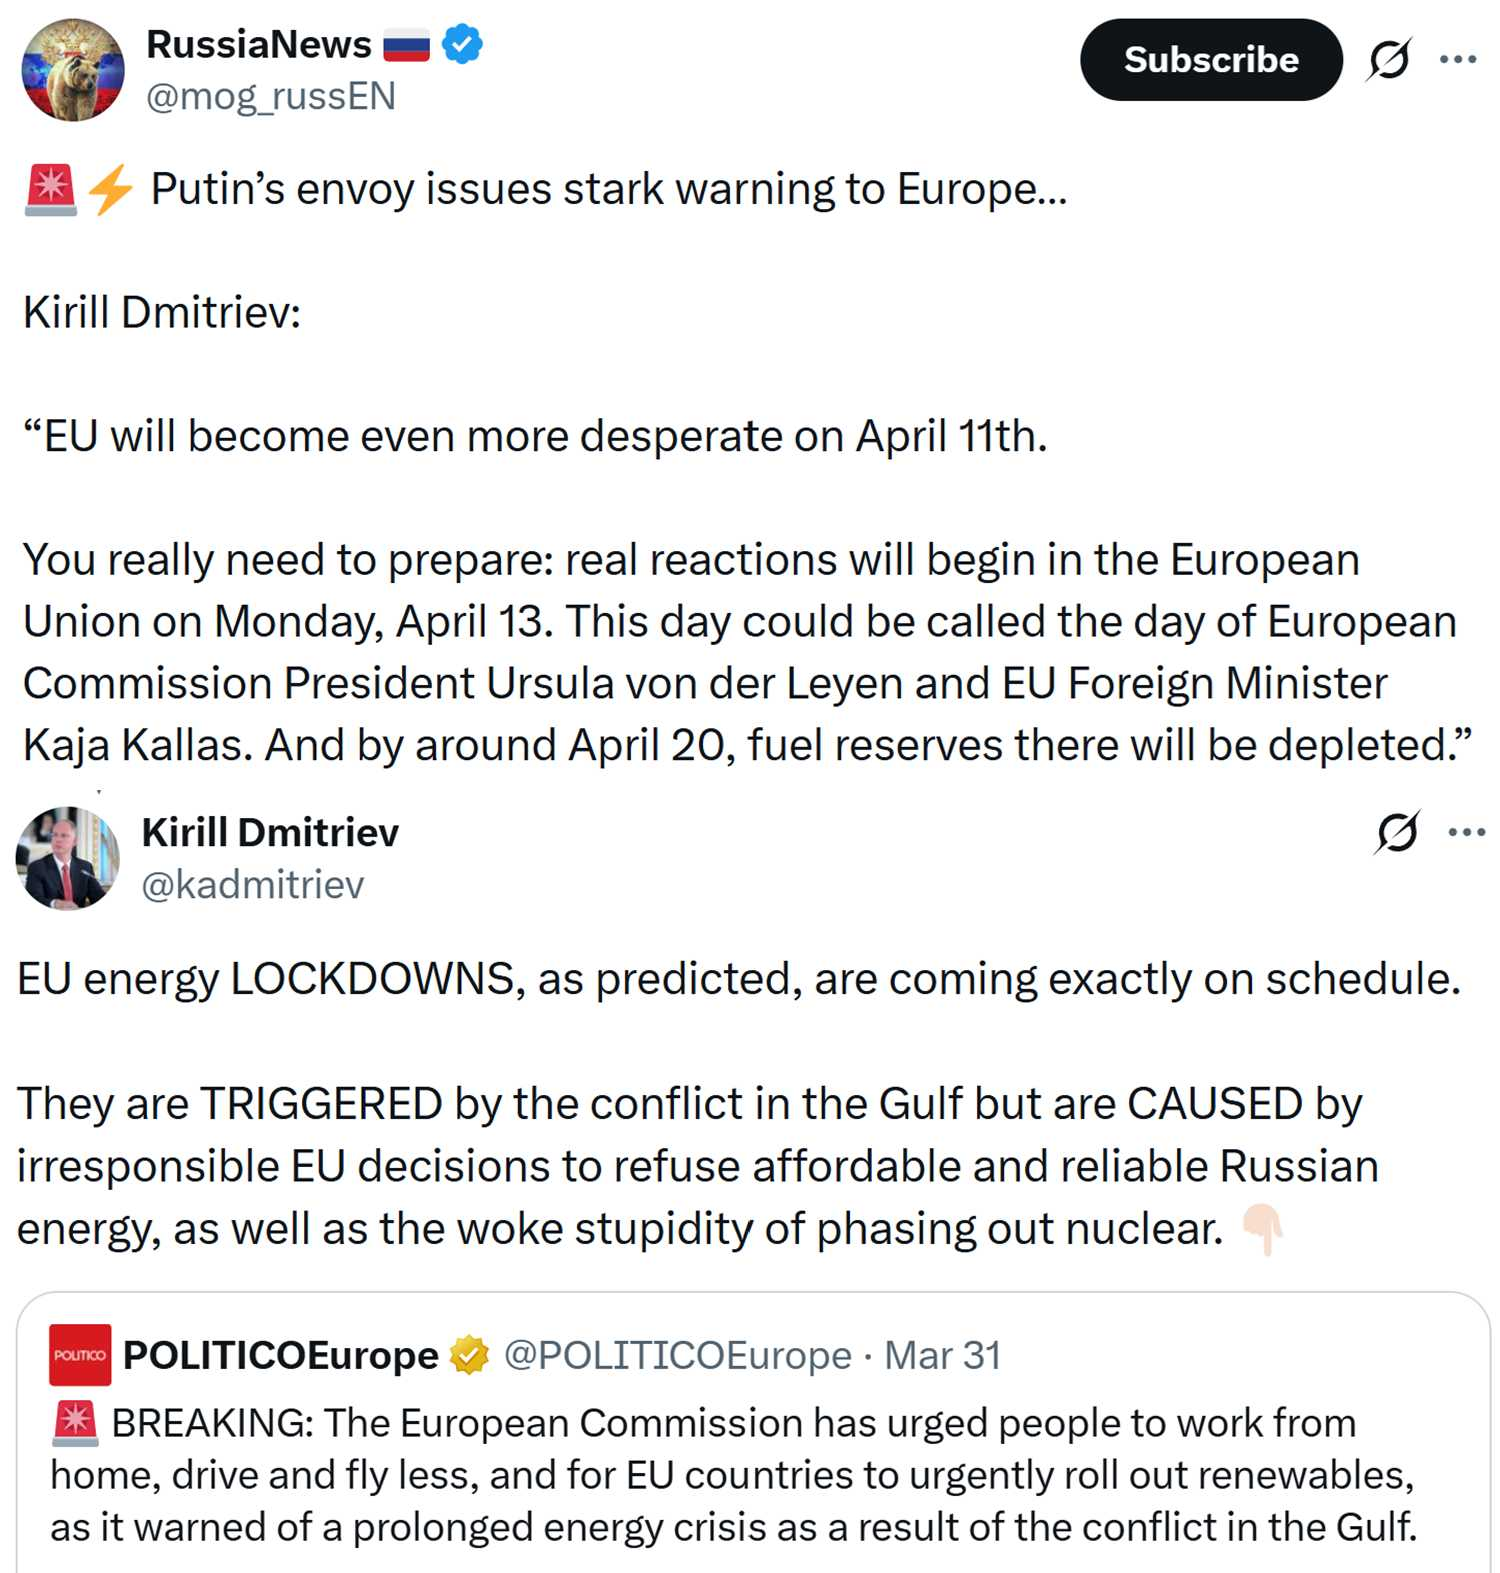The height and width of the screenshot is (1573, 1500).
Task: Open more options menu on Dmitriev's post
Action: click(x=1466, y=832)
